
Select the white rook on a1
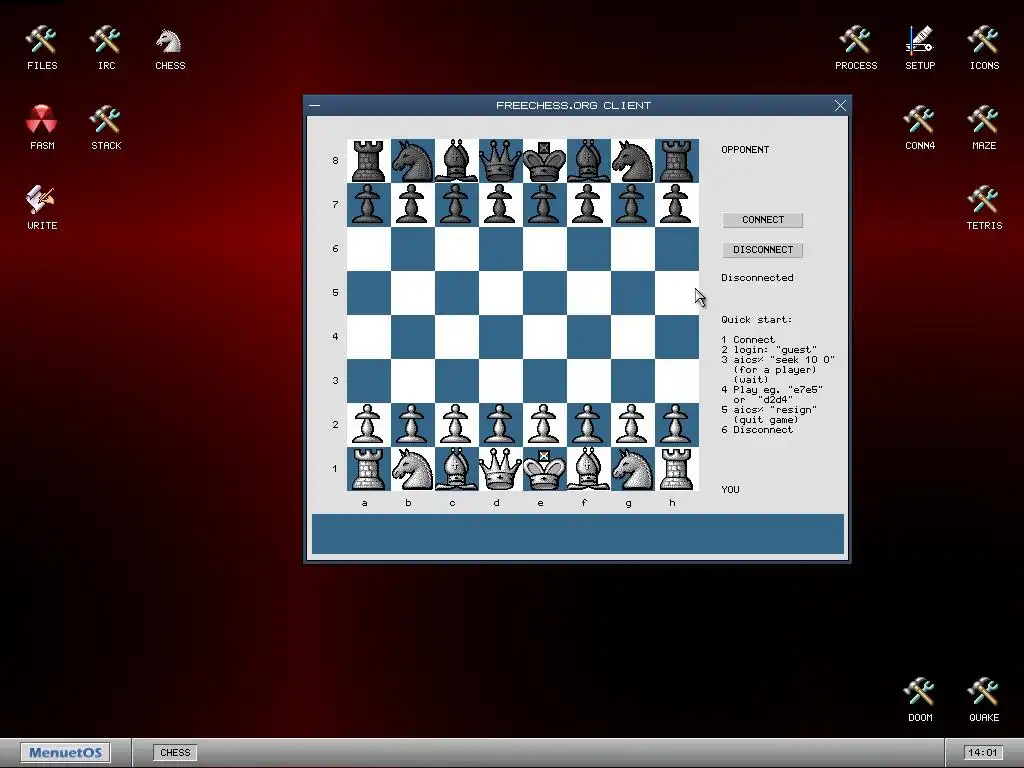pyautogui.click(x=368, y=469)
